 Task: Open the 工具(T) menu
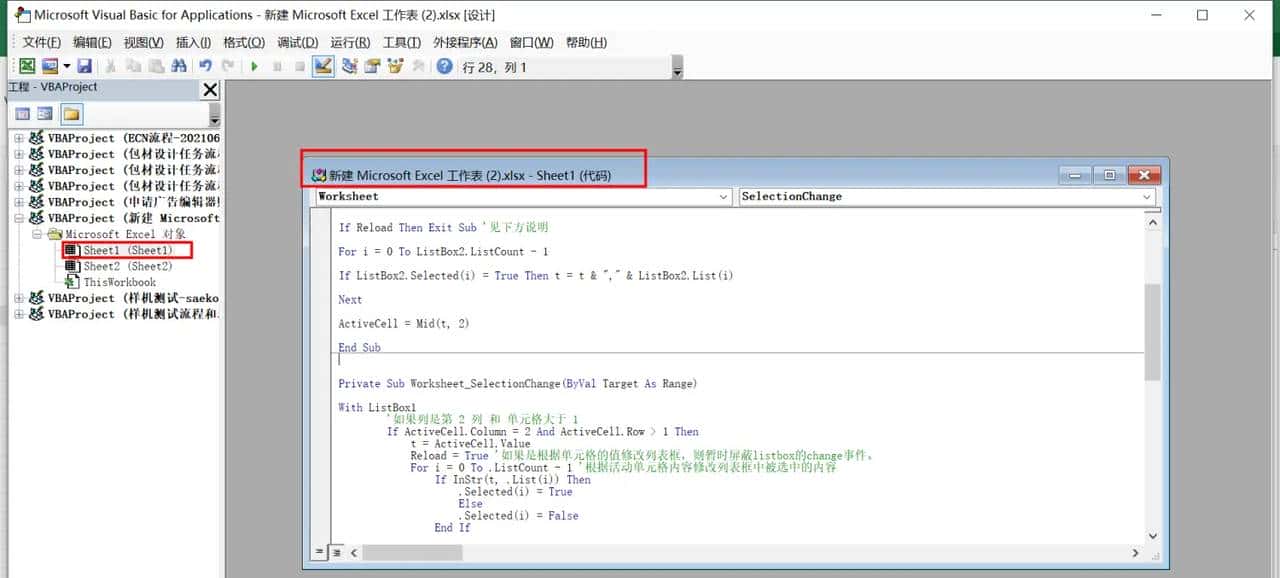click(402, 42)
